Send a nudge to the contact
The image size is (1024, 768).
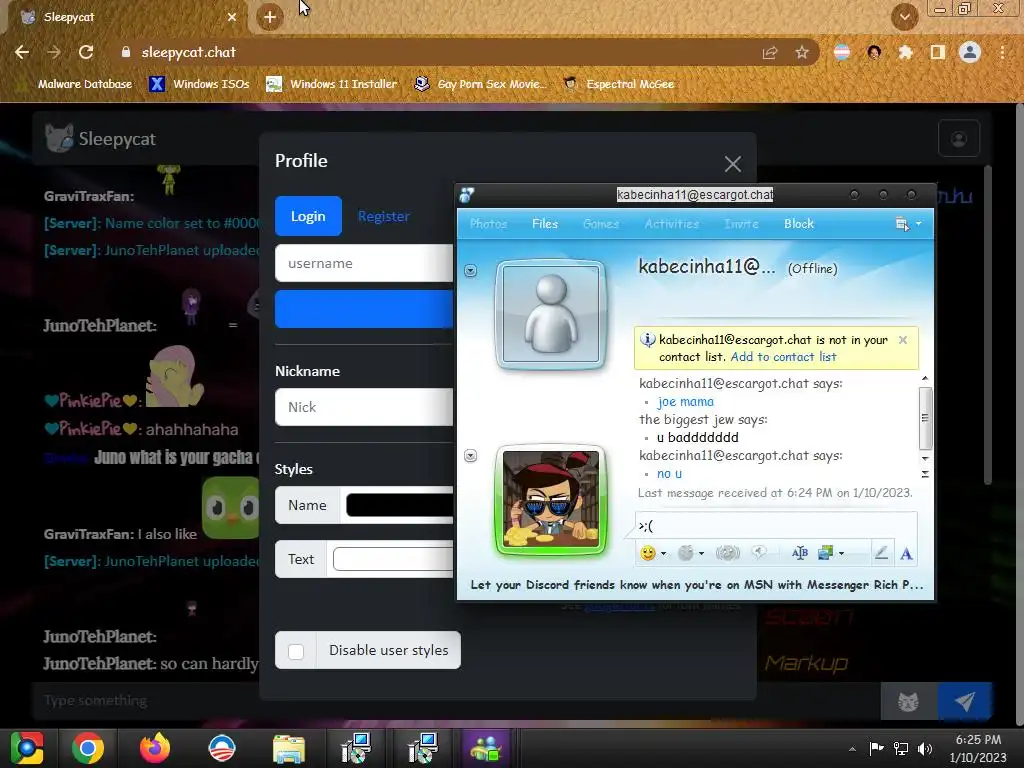(727, 553)
